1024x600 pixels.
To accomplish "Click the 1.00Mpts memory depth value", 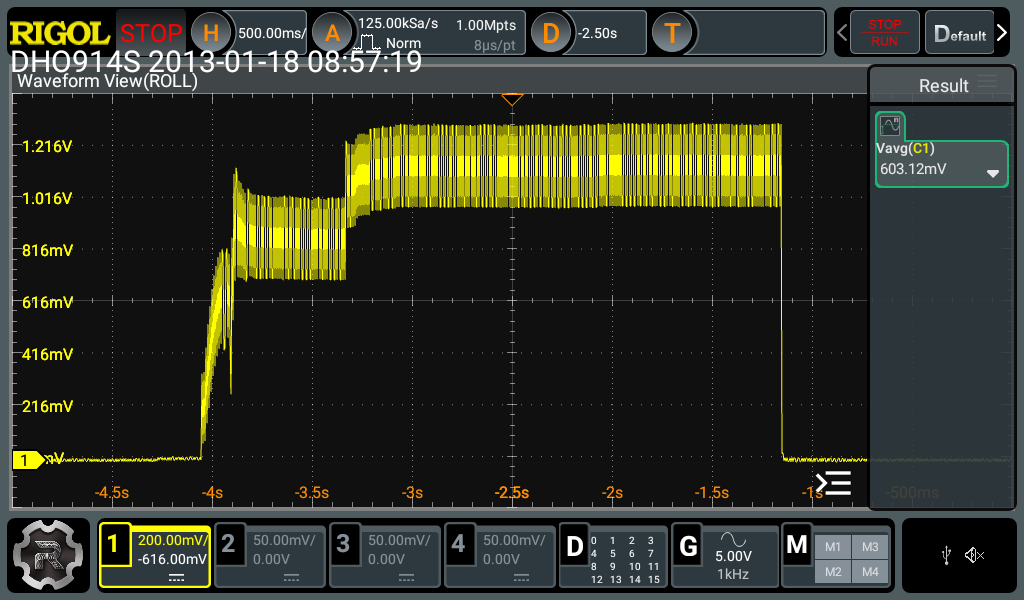I will point(486,25).
